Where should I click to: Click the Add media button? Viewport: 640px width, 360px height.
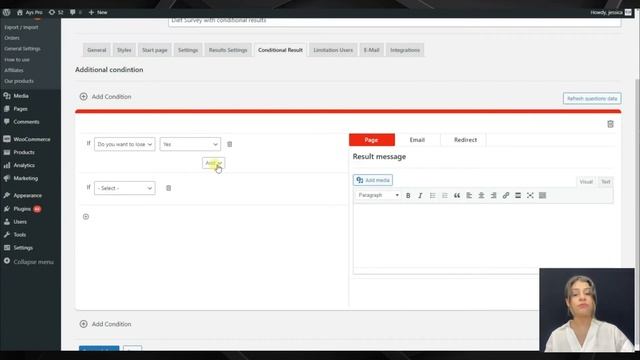[373, 180]
